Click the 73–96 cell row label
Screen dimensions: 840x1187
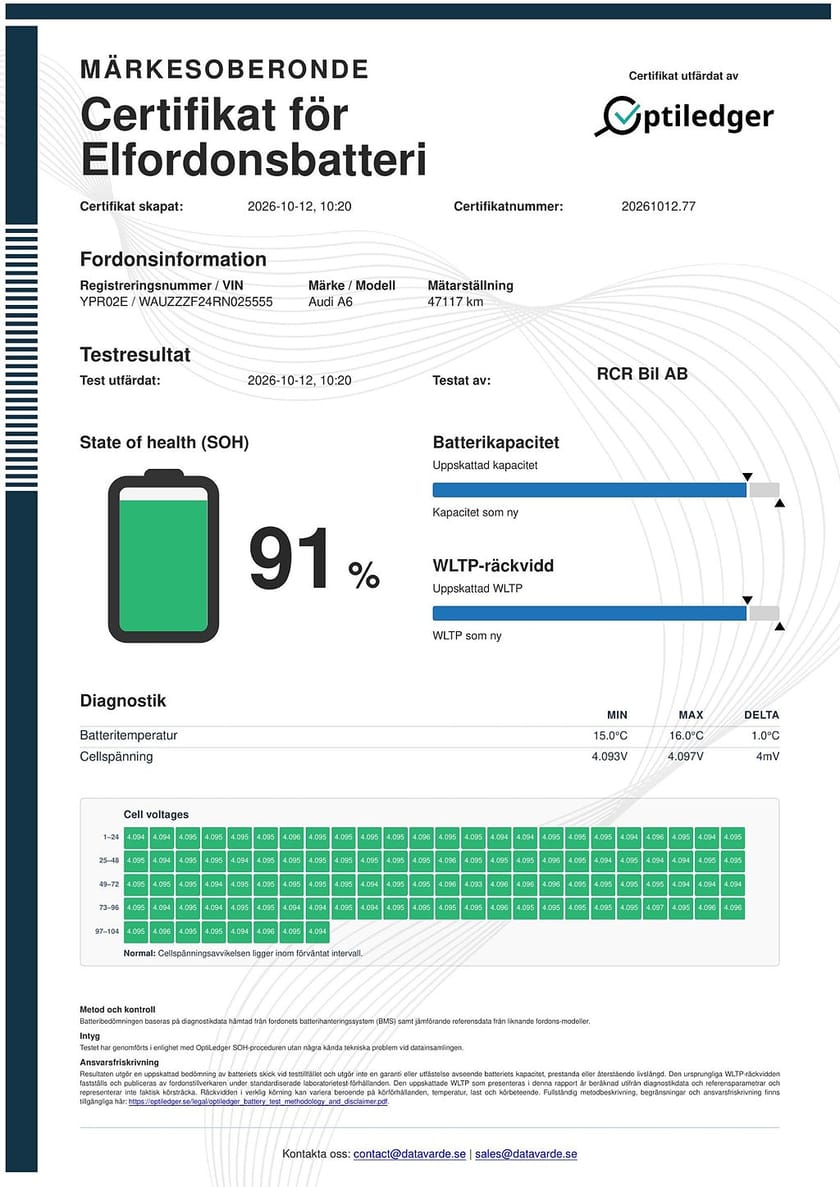109,907
